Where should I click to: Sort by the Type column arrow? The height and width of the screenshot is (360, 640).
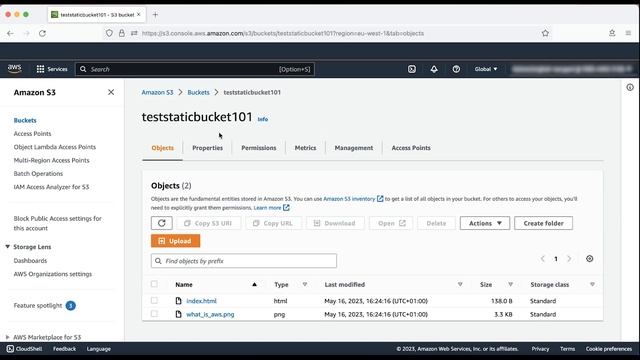[x=304, y=284]
